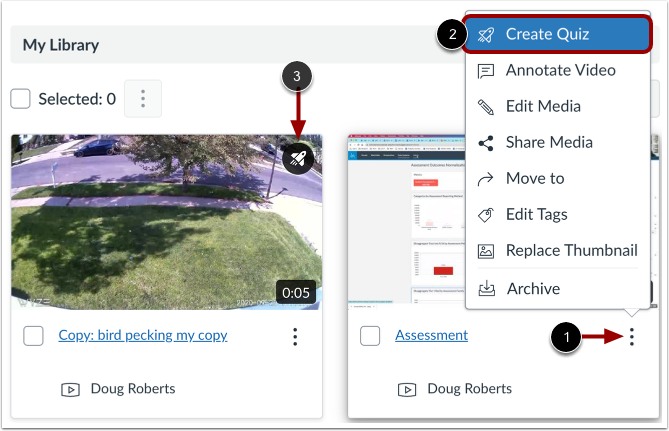Check the box for the Assessment media
The image size is (669, 431).
pyautogui.click(x=370, y=336)
